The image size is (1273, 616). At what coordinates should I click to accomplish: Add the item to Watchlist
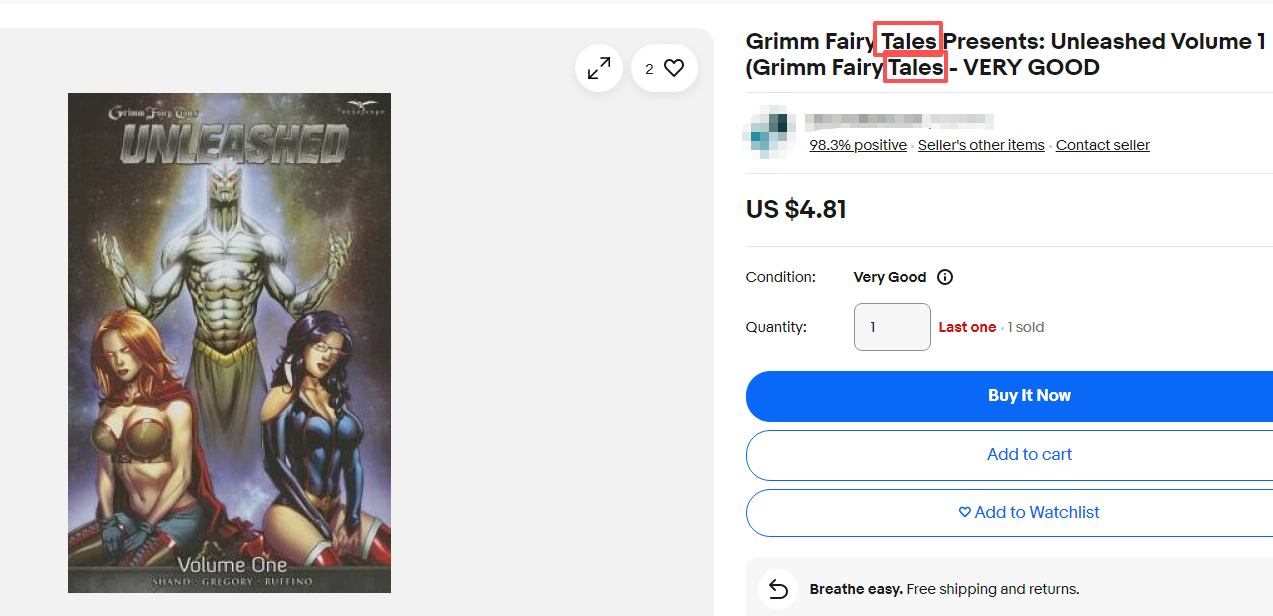tap(1028, 513)
